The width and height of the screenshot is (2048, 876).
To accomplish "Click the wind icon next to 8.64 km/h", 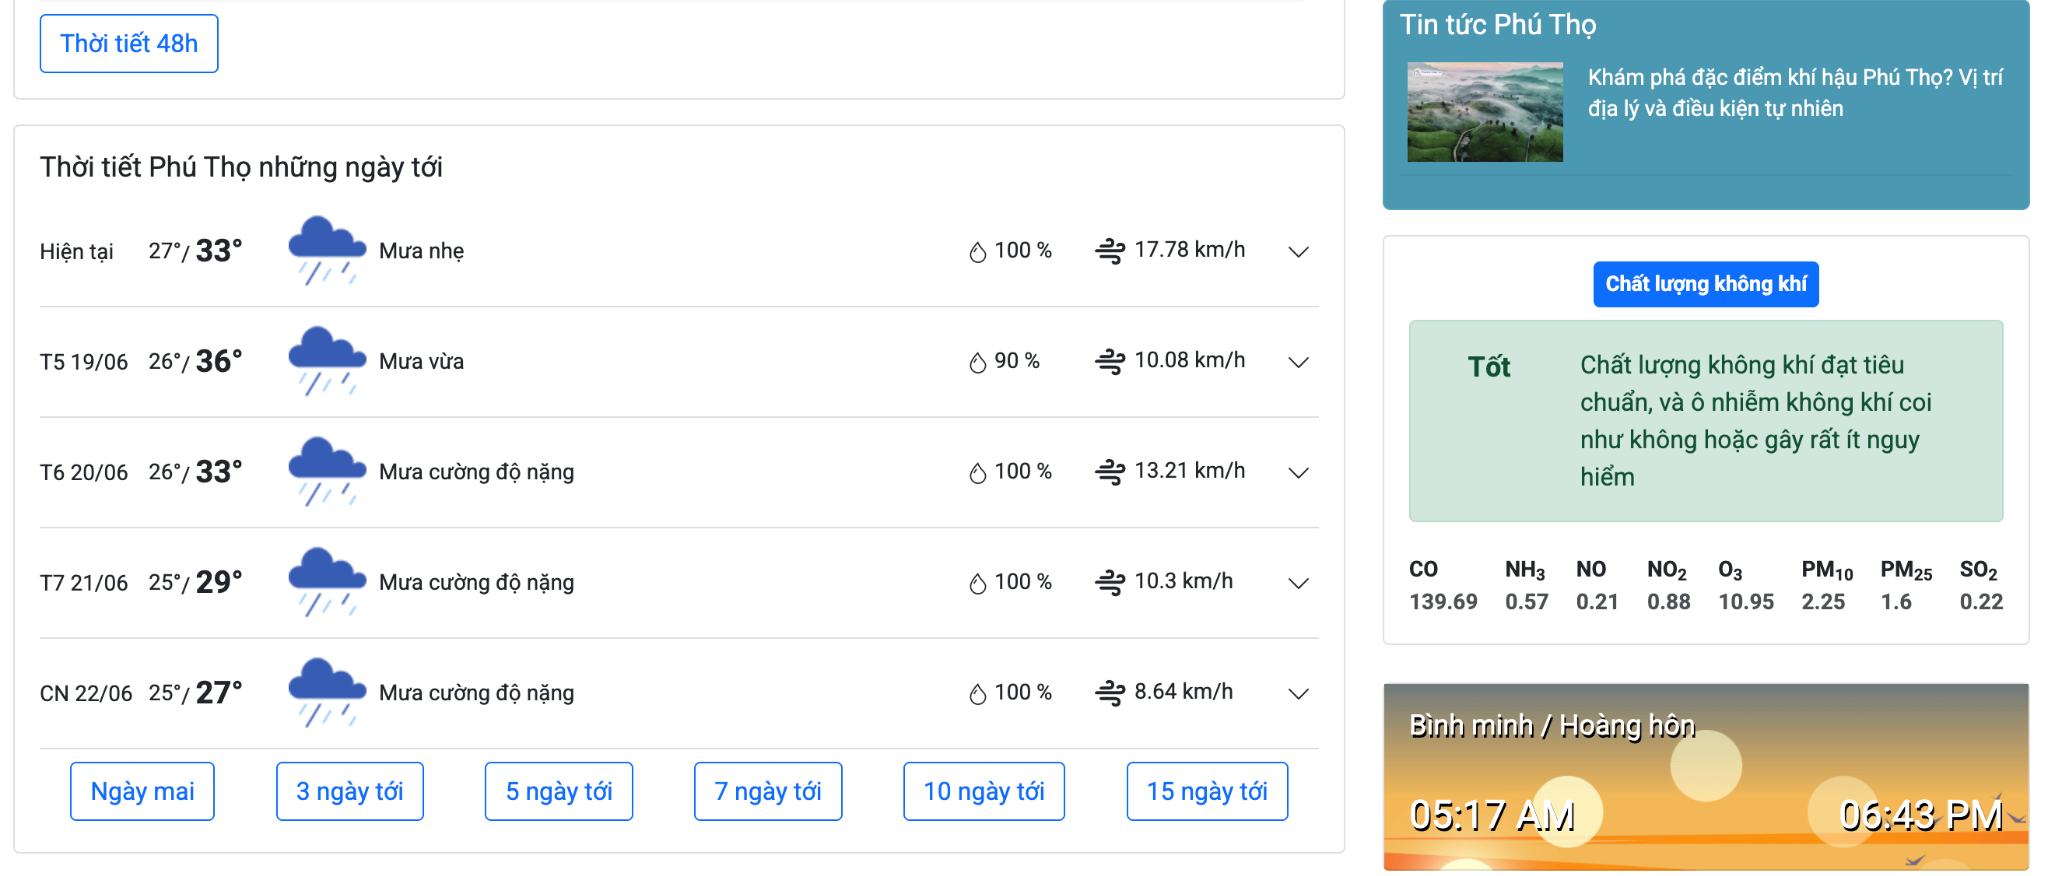I will tap(1109, 692).
